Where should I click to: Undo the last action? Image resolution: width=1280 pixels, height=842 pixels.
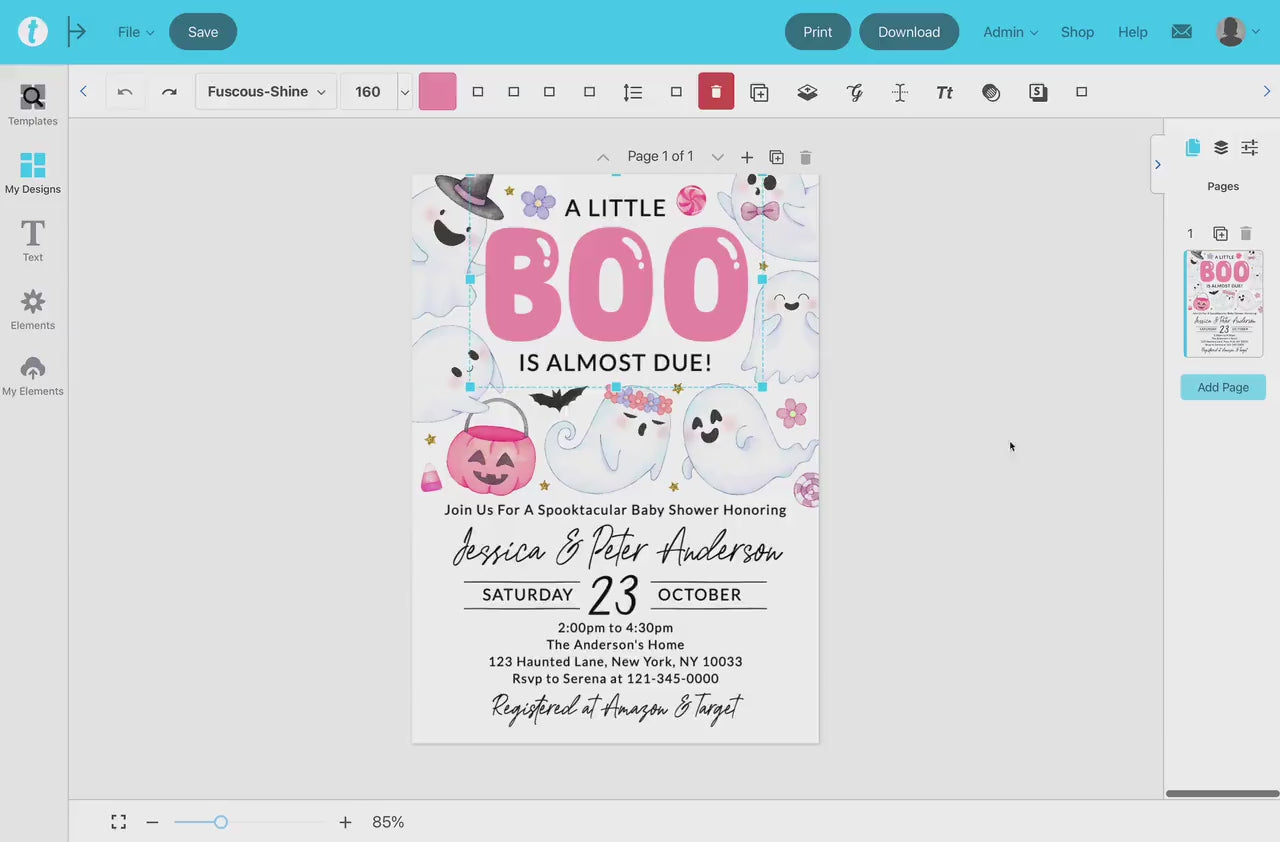click(x=125, y=92)
